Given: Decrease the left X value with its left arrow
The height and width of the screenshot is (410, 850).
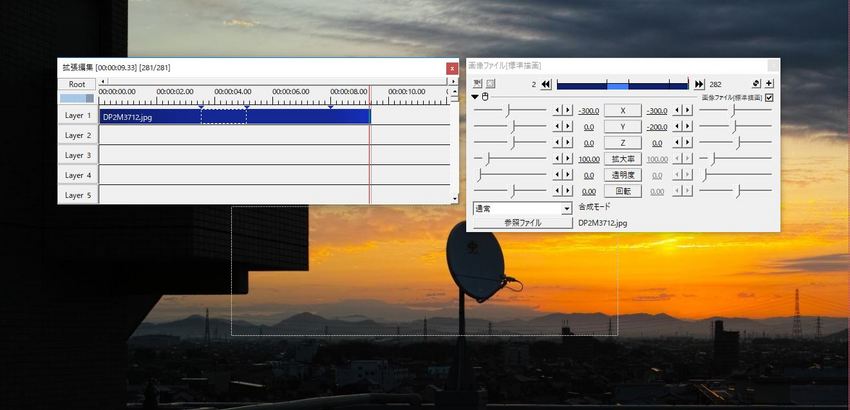Looking at the screenshot, I should pos(557,111).
